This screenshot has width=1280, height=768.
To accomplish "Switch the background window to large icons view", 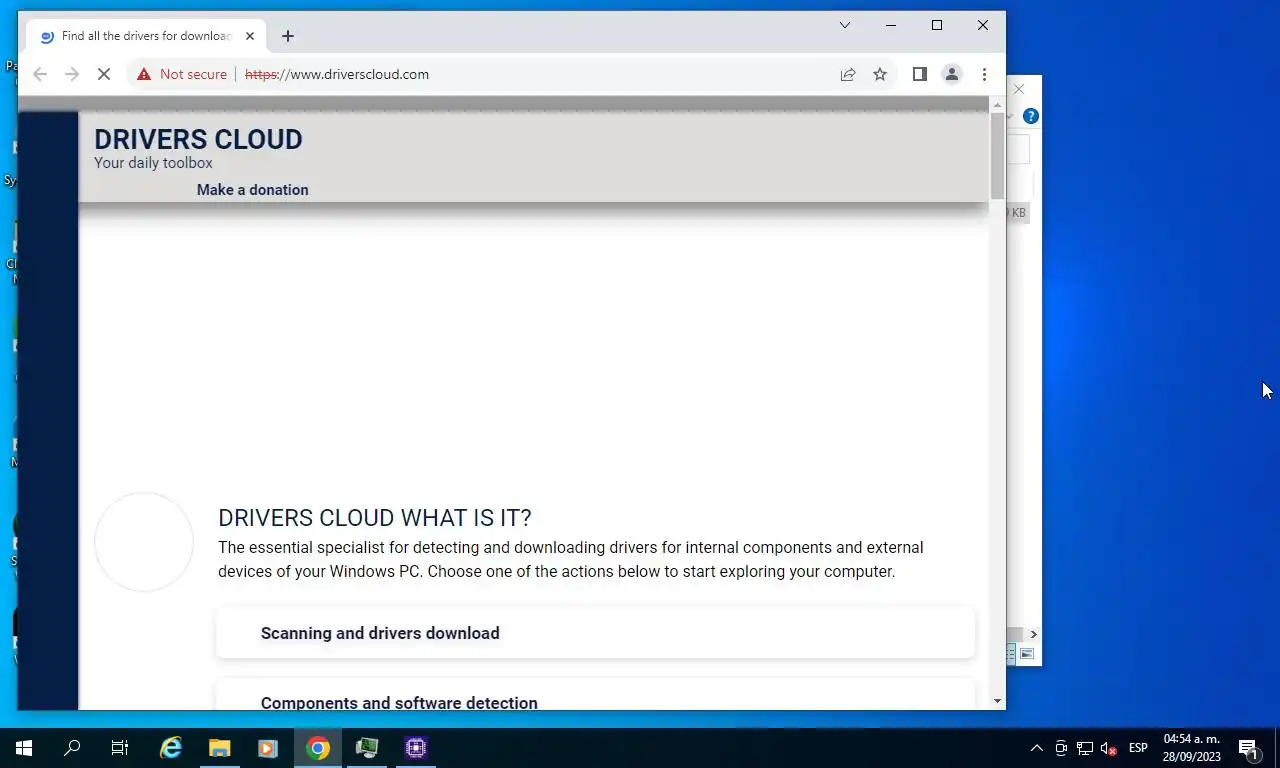I will [1027, 654].
